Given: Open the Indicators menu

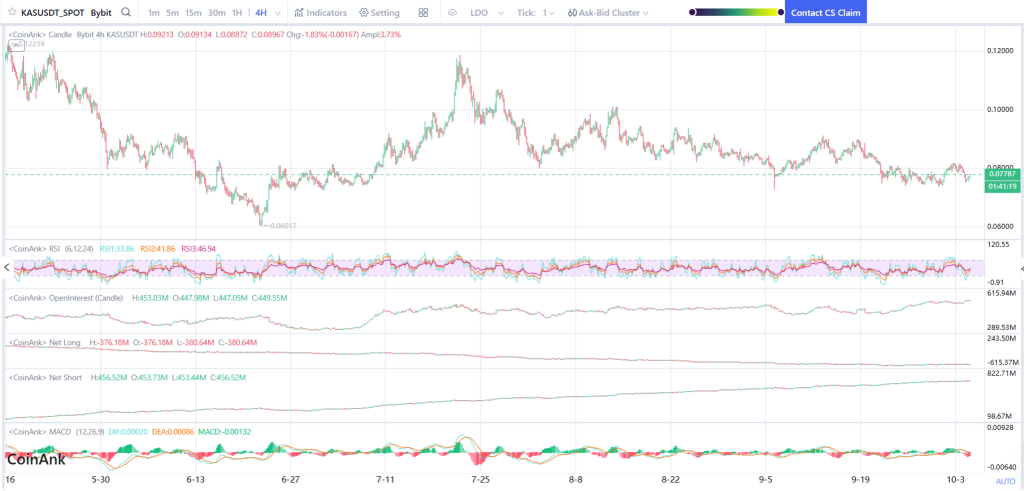Looking at the screenshot, I should pyautogui.click(x=321, y=12).
